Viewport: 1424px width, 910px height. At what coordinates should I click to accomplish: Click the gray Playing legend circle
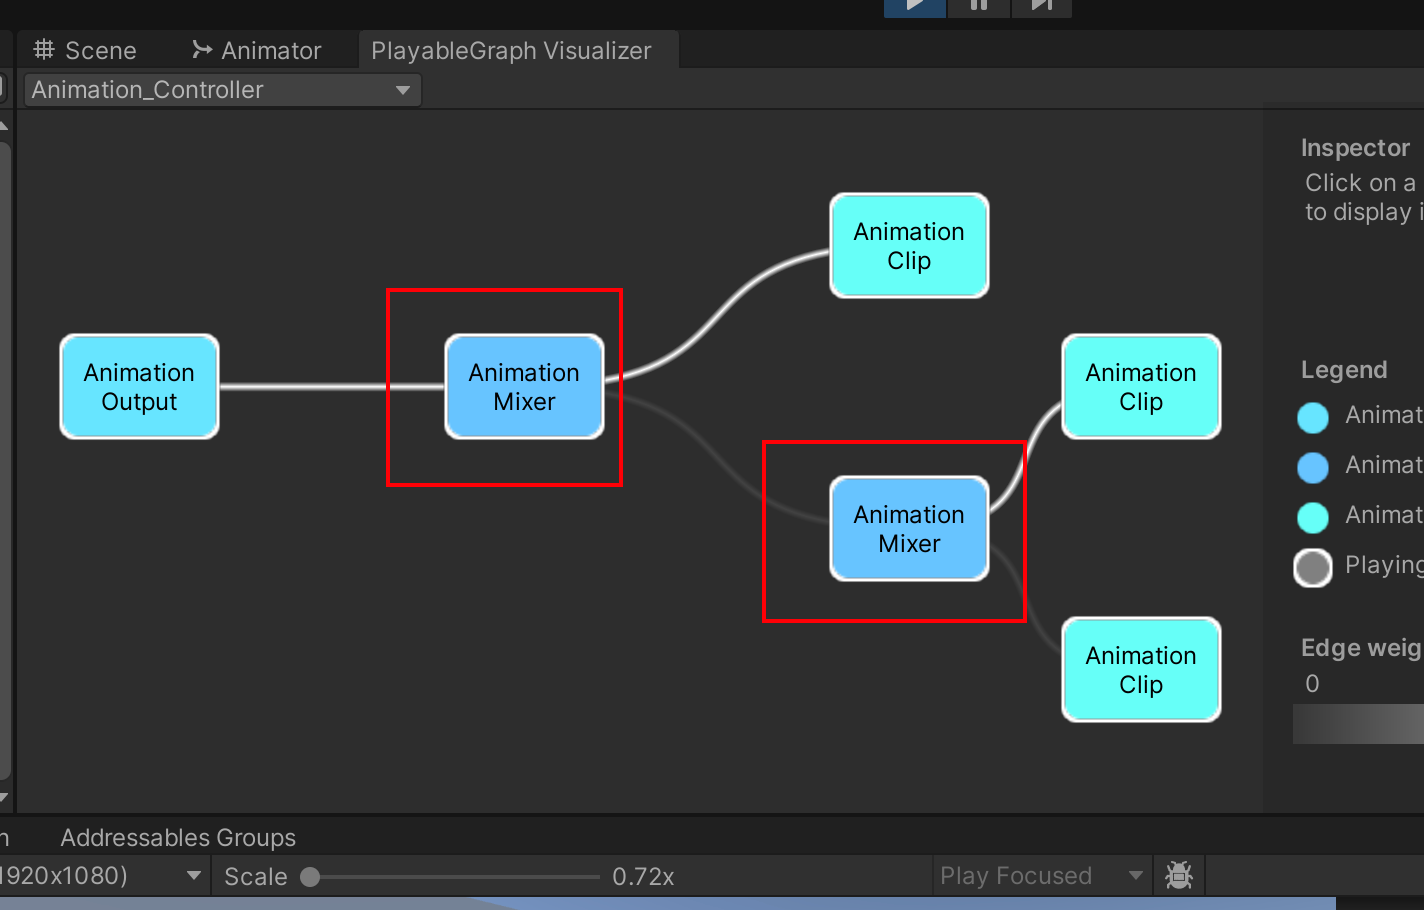(1313, 567)
